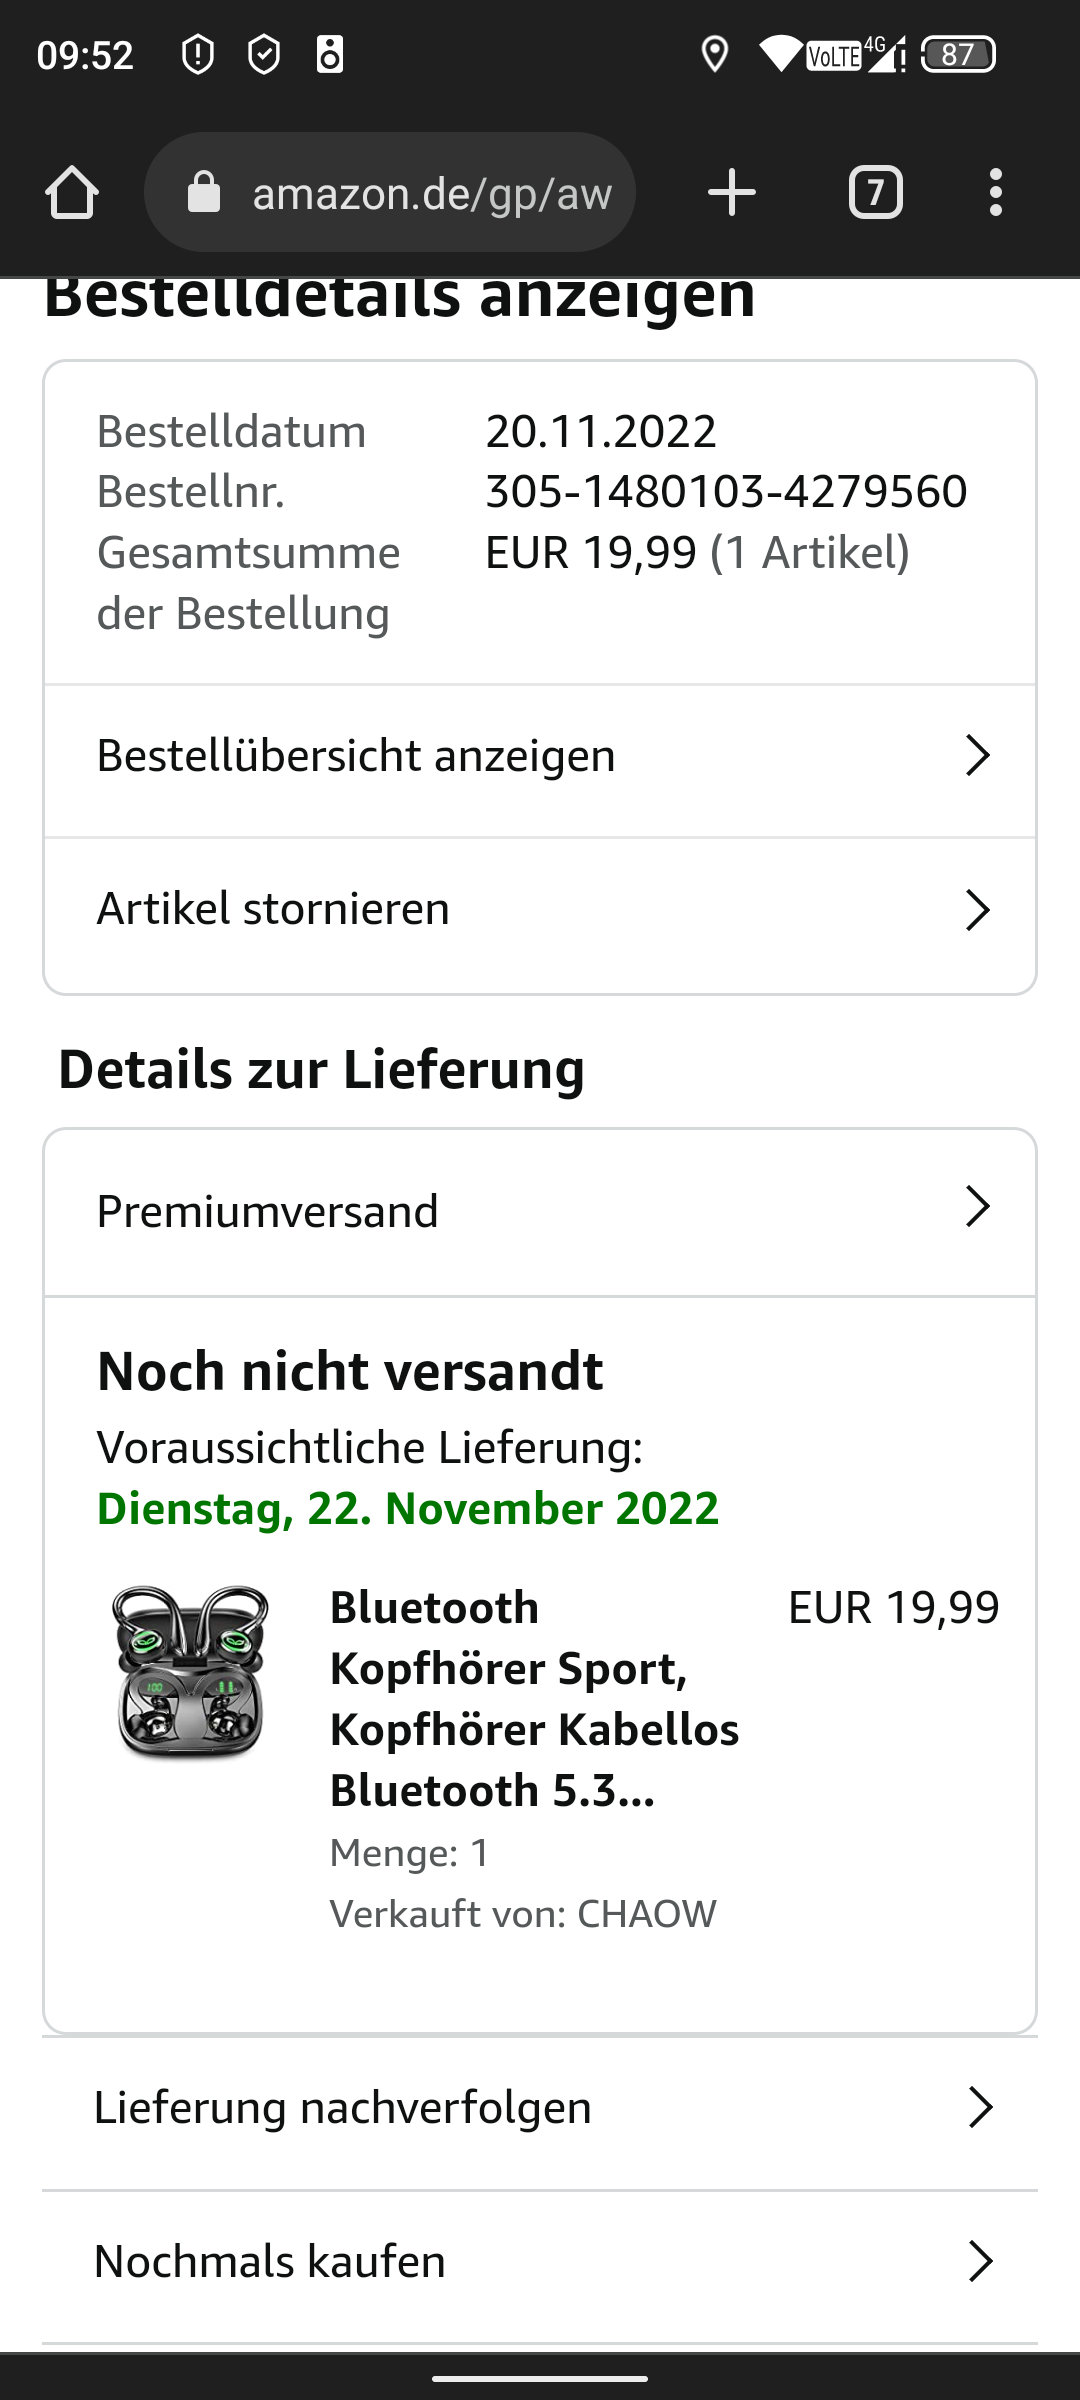Viewport: 1080px width, 2400px height.
Task: Tap the headphones product thumbnail
Action: pyautogui.click(x=190, y=1671)
